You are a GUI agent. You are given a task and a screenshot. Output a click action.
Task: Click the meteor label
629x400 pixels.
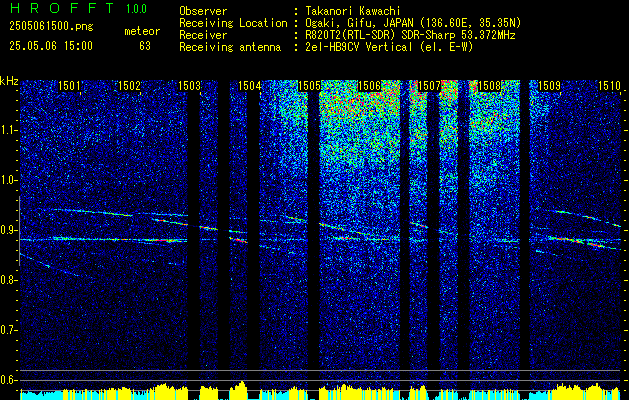point(142,31)
